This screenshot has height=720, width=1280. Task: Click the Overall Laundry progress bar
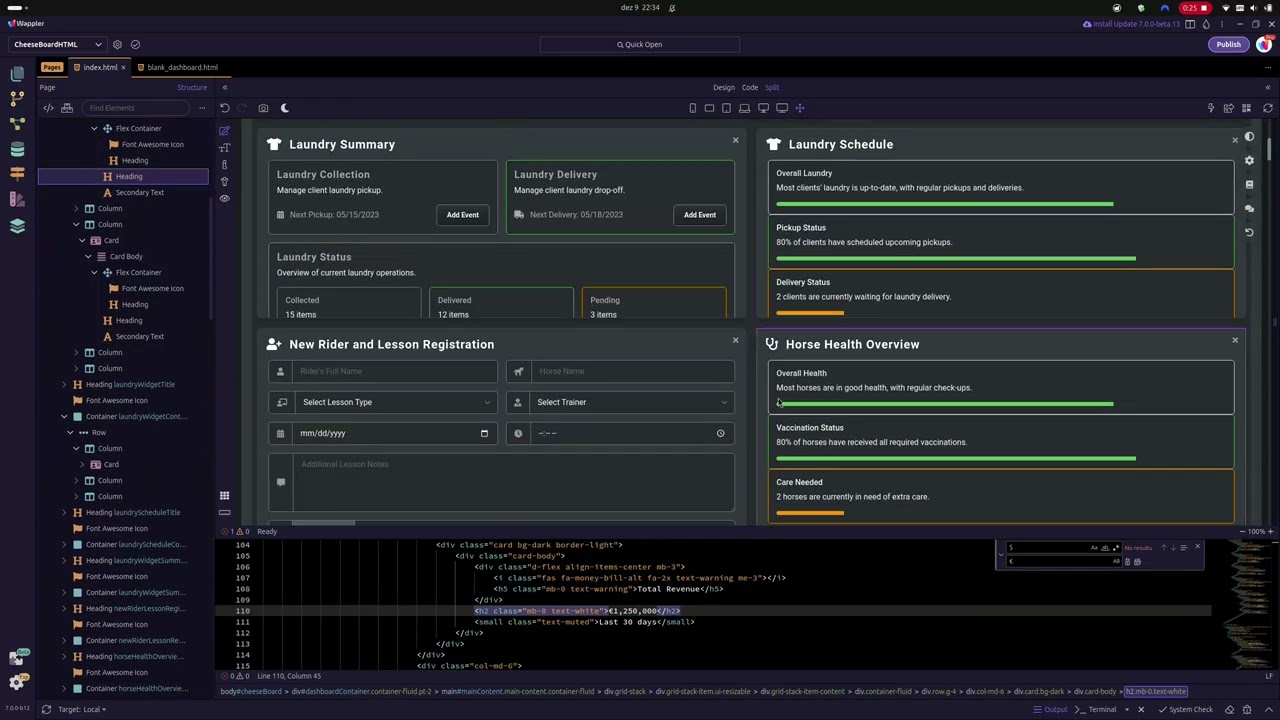coord(945,204)
